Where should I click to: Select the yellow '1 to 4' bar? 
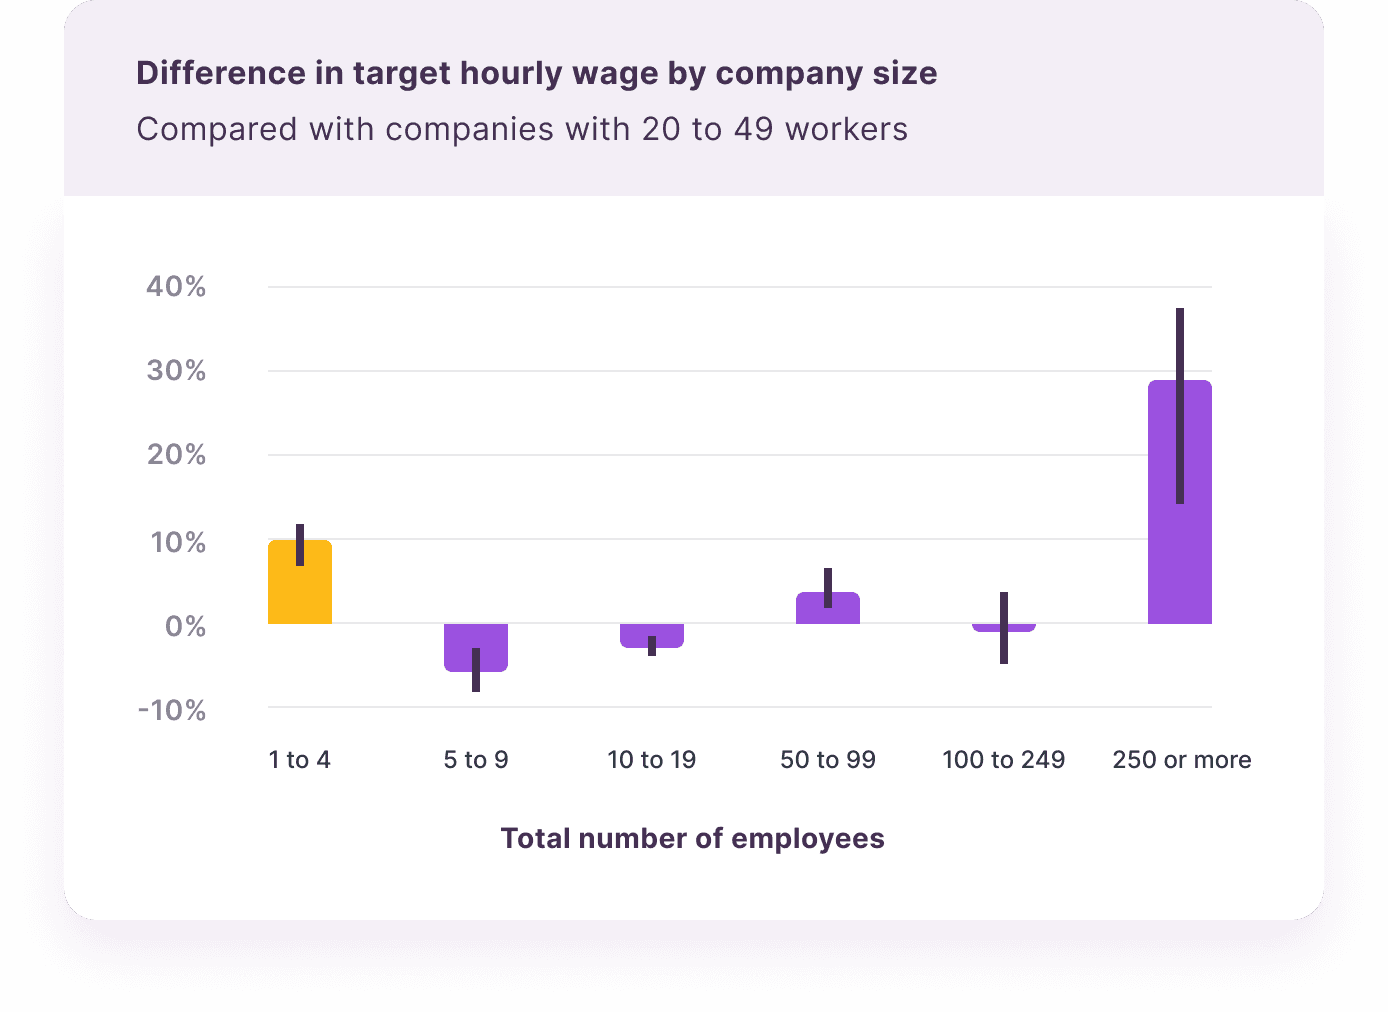pos(300,582)
